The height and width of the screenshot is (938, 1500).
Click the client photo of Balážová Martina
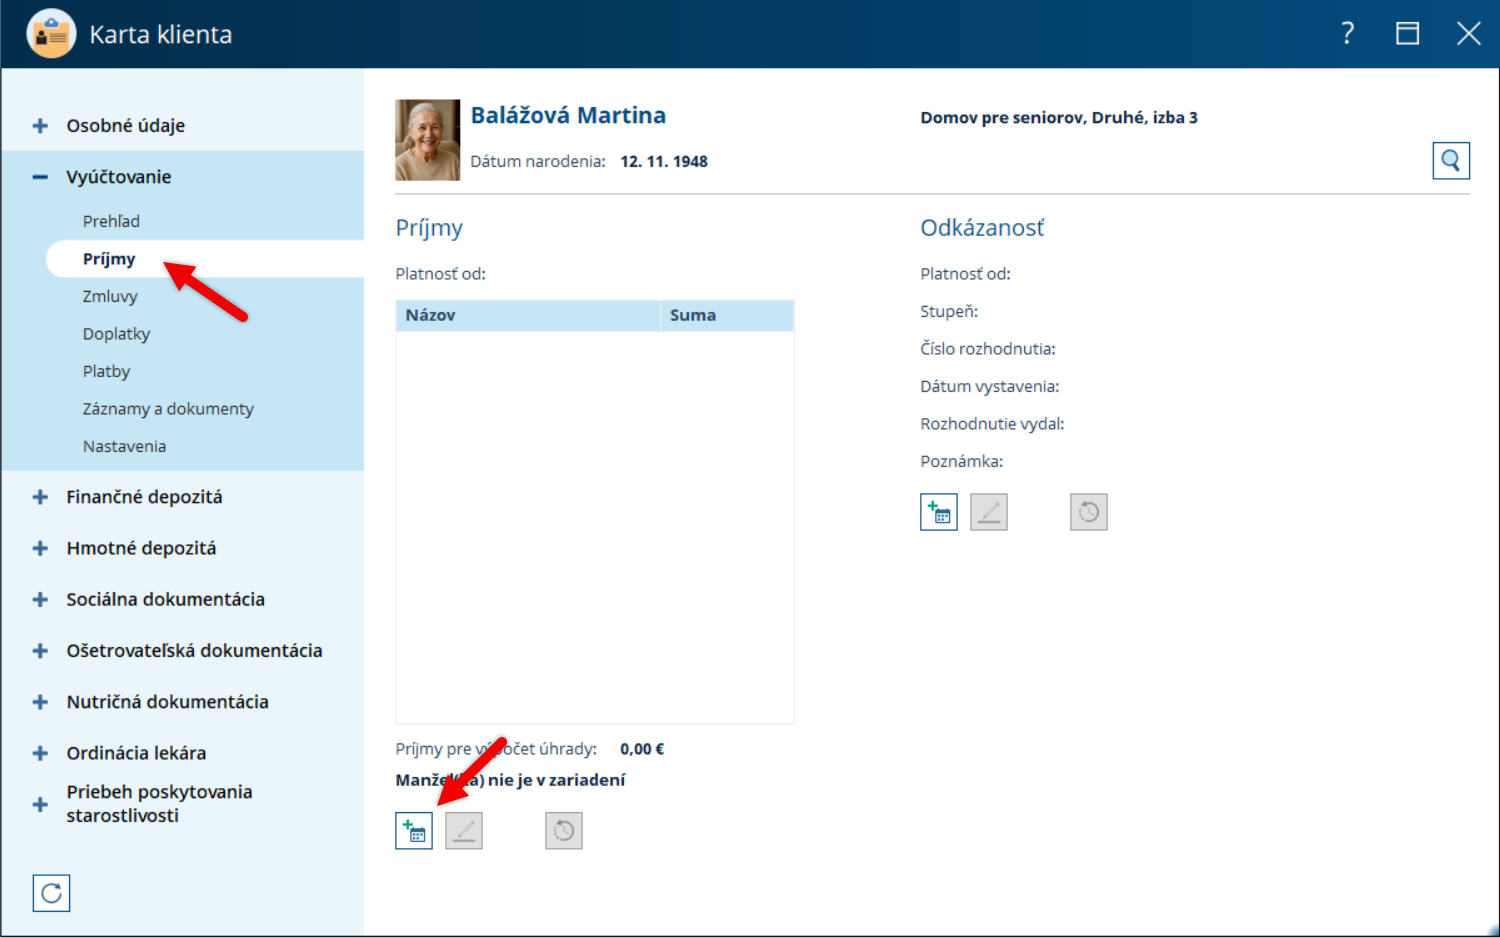coord(428,140)
